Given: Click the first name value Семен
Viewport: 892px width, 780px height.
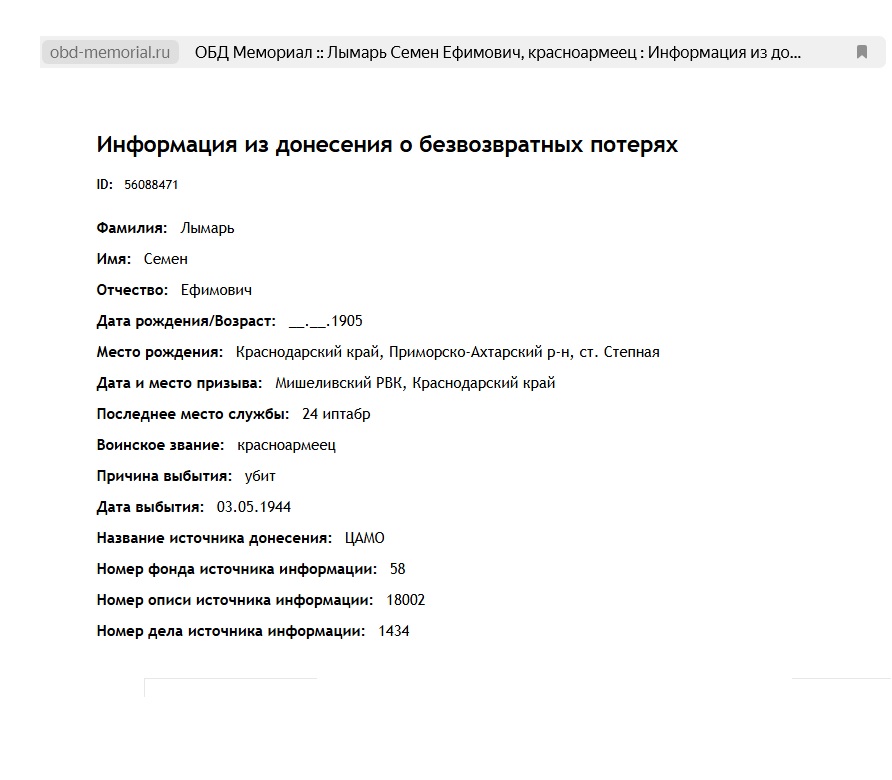Looking at the screenshot, I should click(x=166, y=259).
